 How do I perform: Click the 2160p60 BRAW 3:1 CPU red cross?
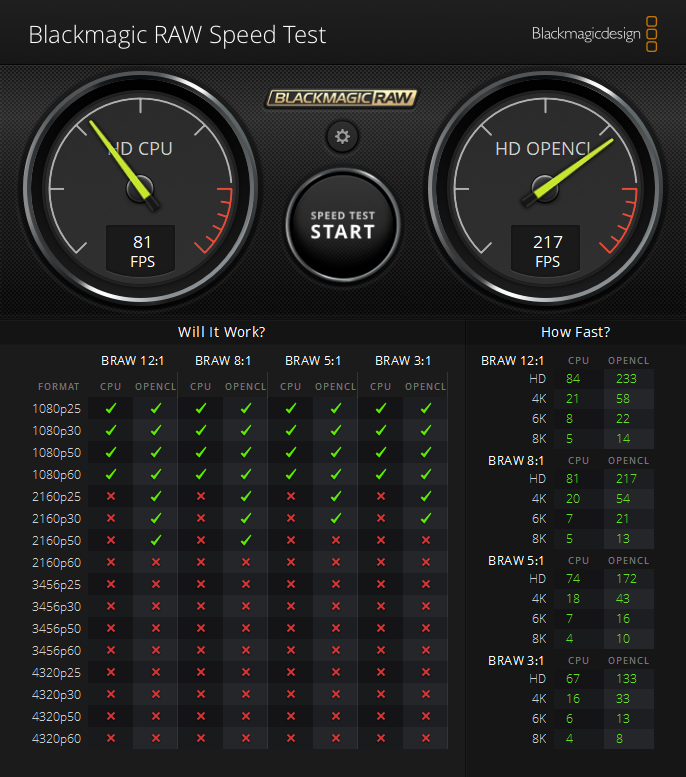point(381,562)
